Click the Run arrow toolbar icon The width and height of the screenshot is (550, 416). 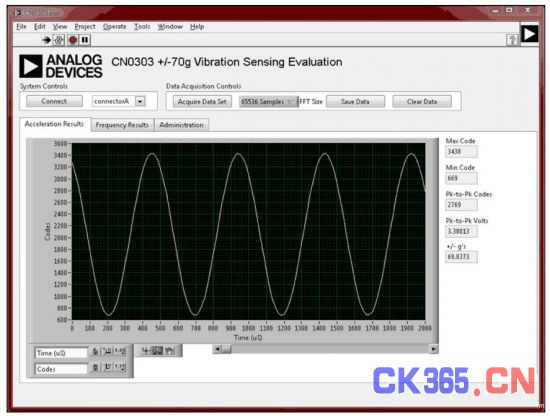[x=46, y=40]
